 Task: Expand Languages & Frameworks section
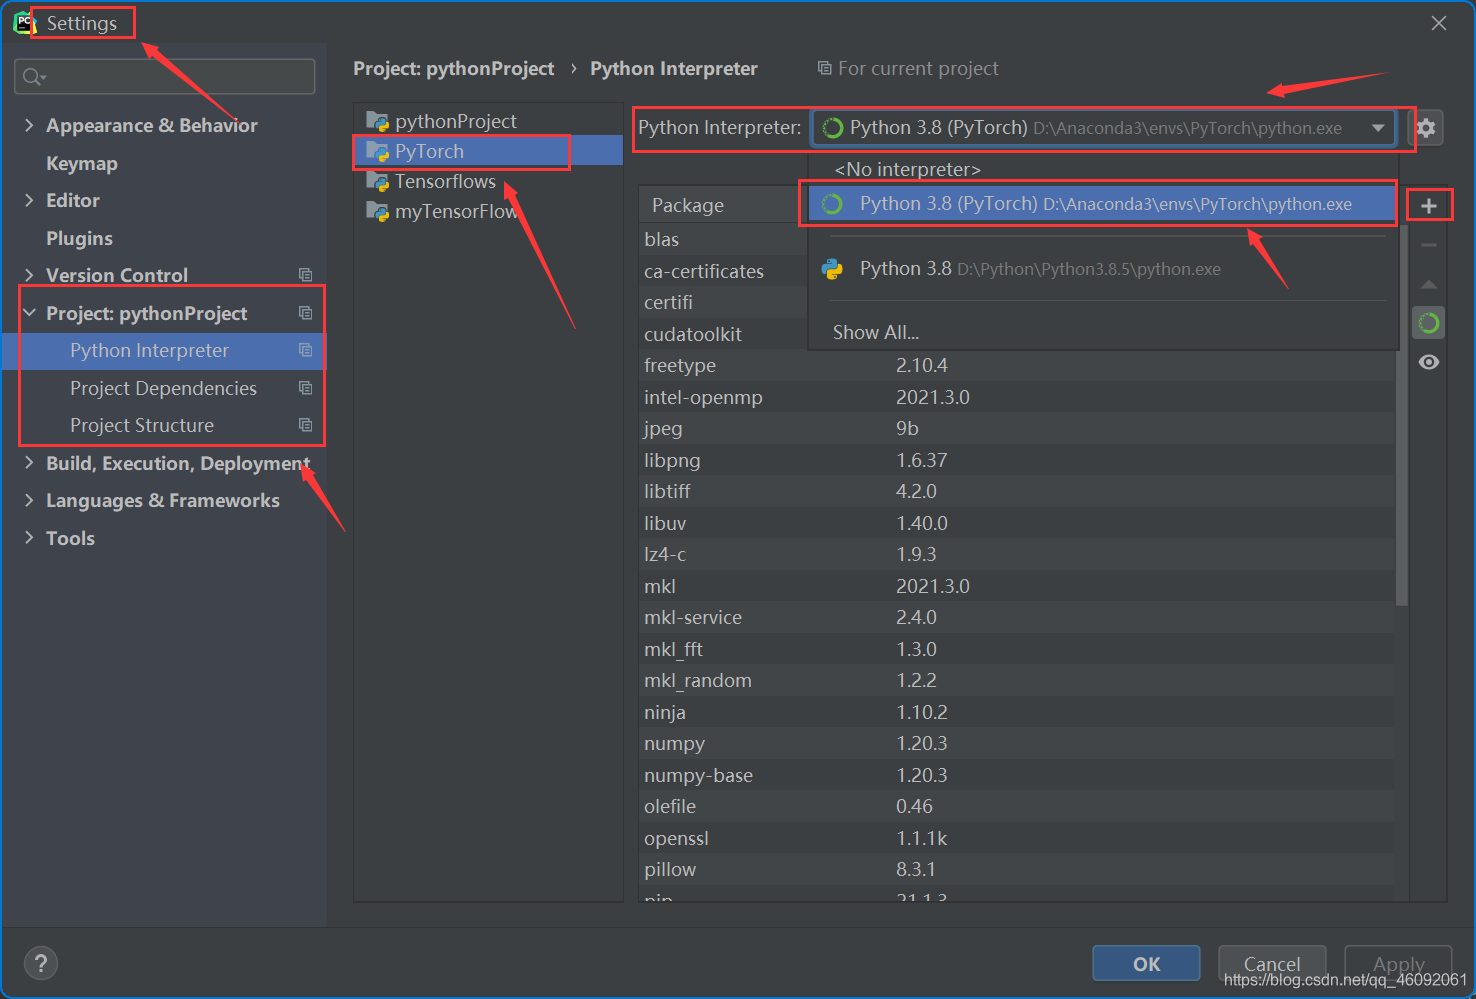(x=29, y=500)
